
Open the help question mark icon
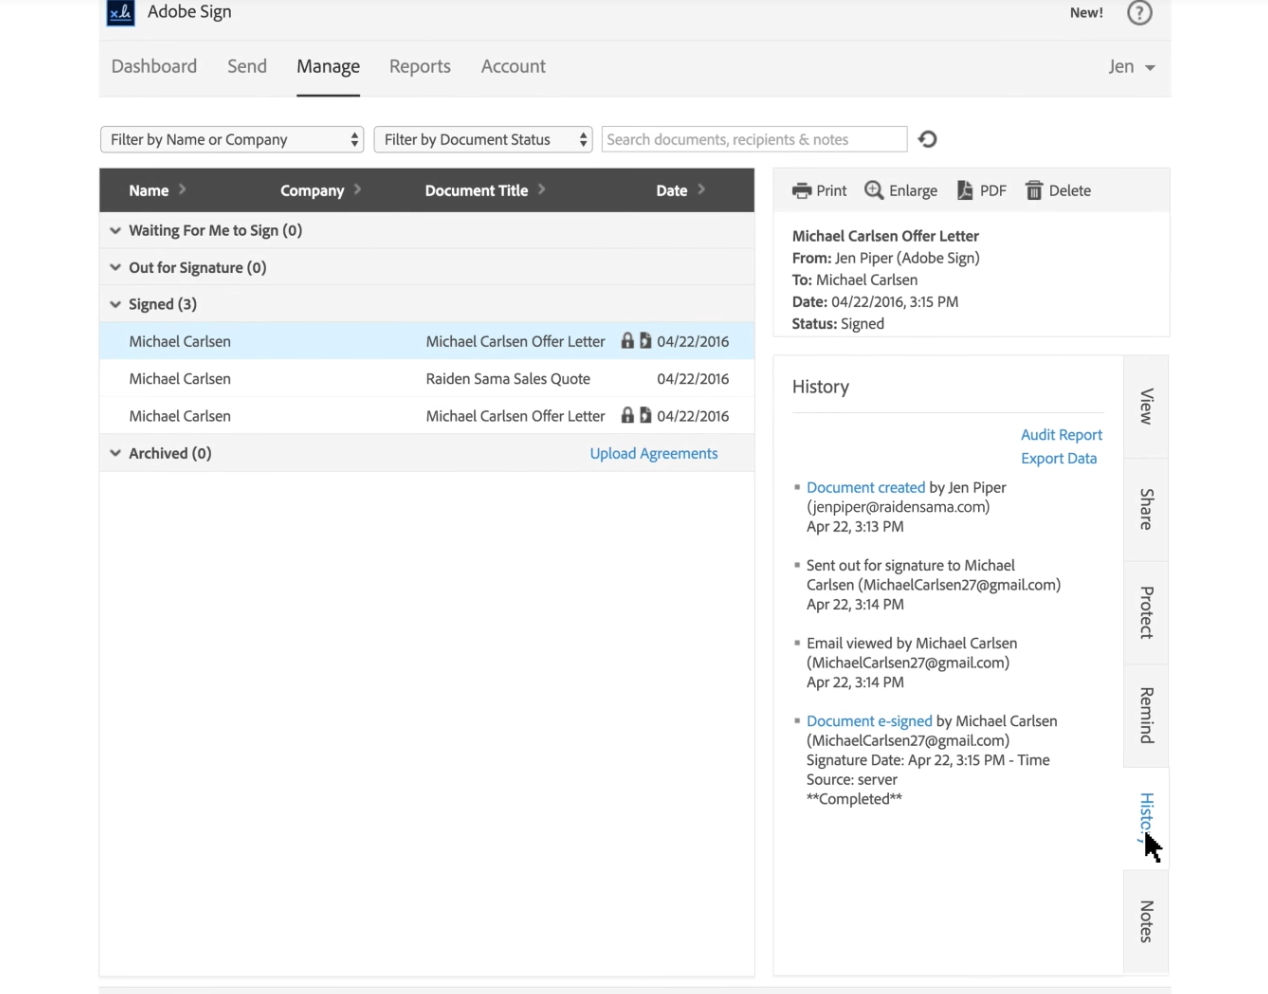point(1139,13)
